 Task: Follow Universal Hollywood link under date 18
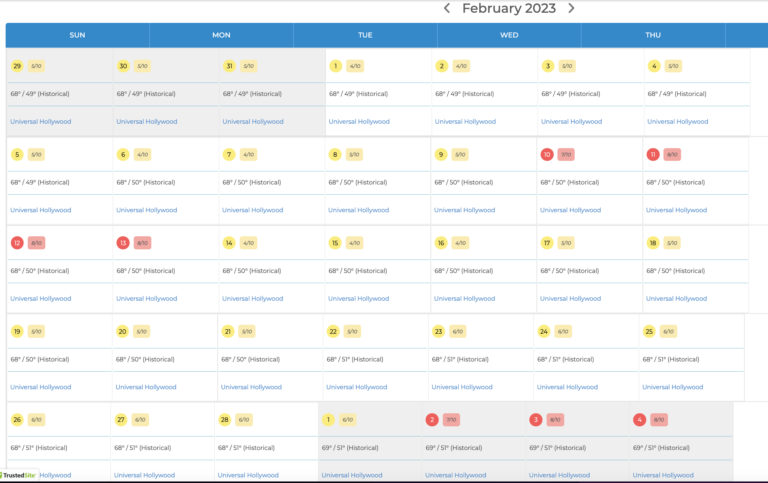(677, 298)
